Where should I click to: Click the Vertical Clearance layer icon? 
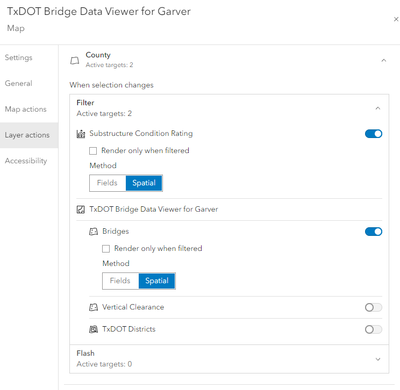coord(93,307)
